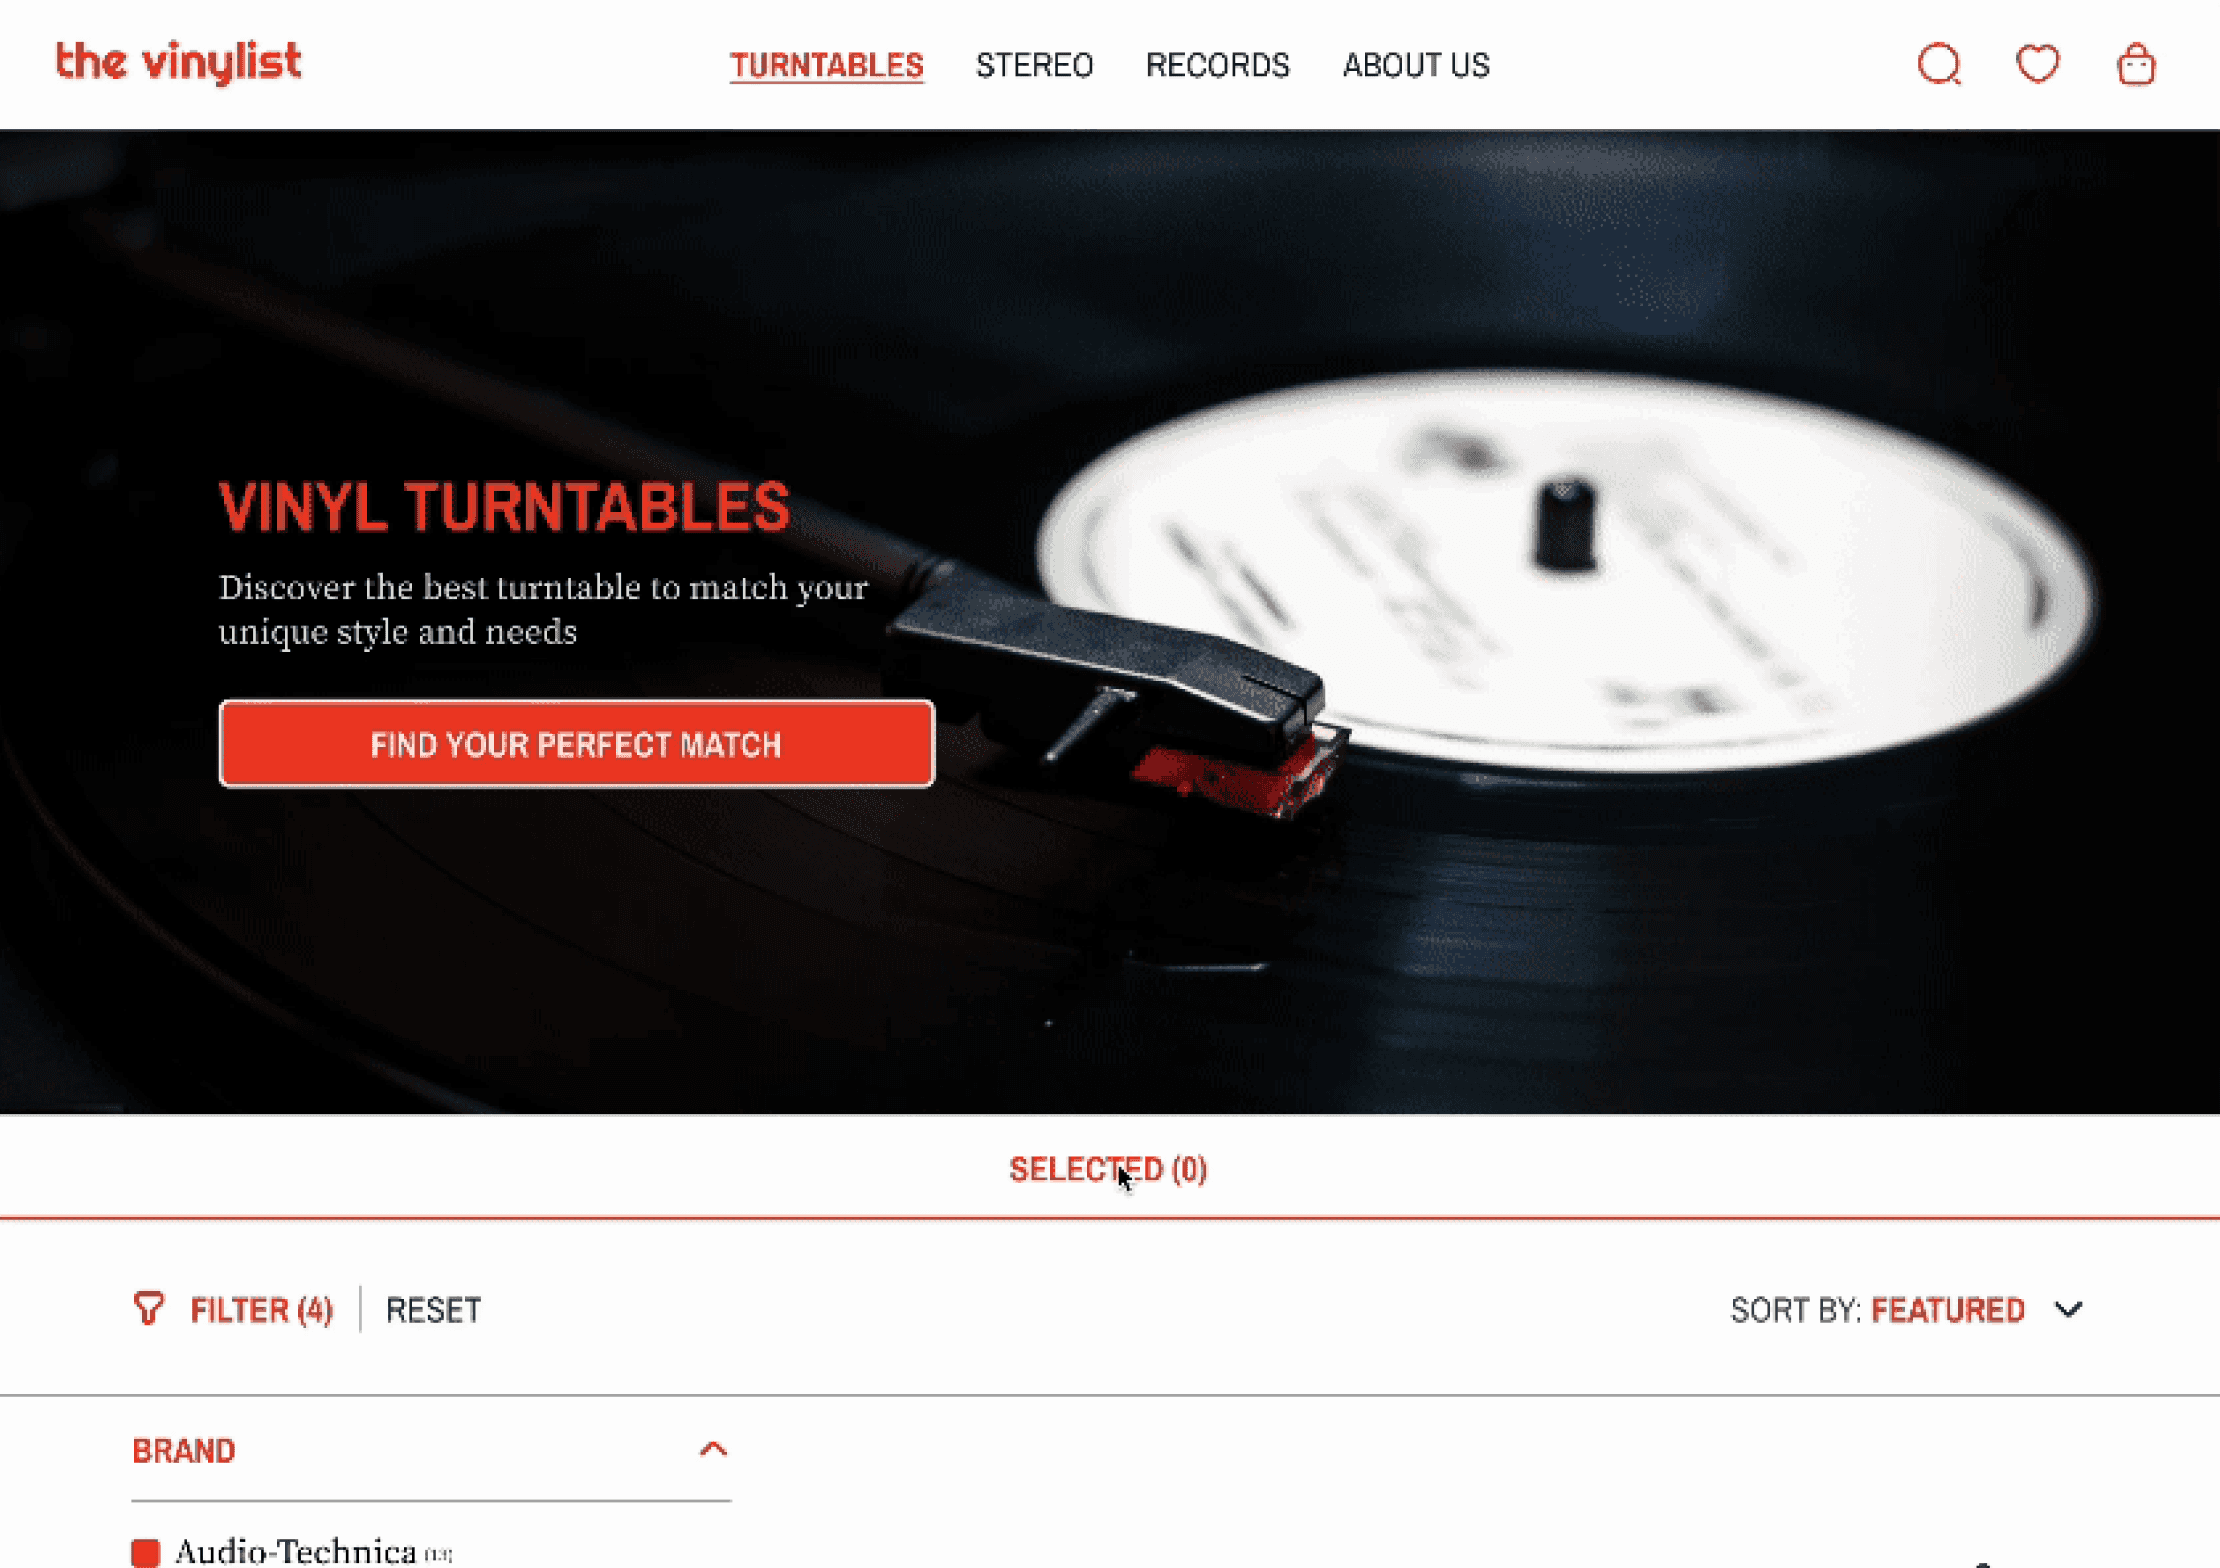Open the wishlist heart icon

2037,65
